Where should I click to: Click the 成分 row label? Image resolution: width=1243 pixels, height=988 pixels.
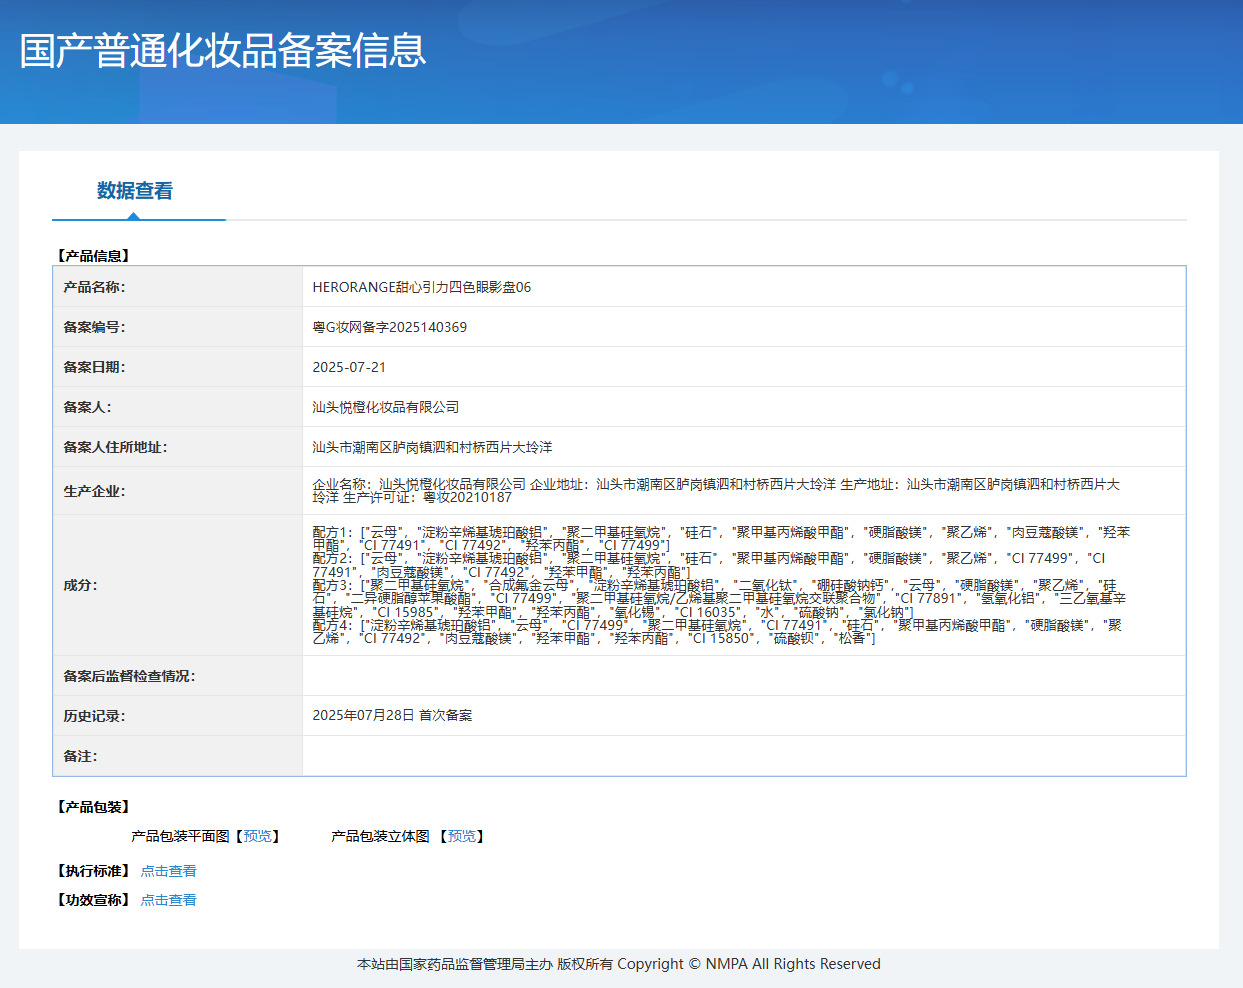(80, 585)
